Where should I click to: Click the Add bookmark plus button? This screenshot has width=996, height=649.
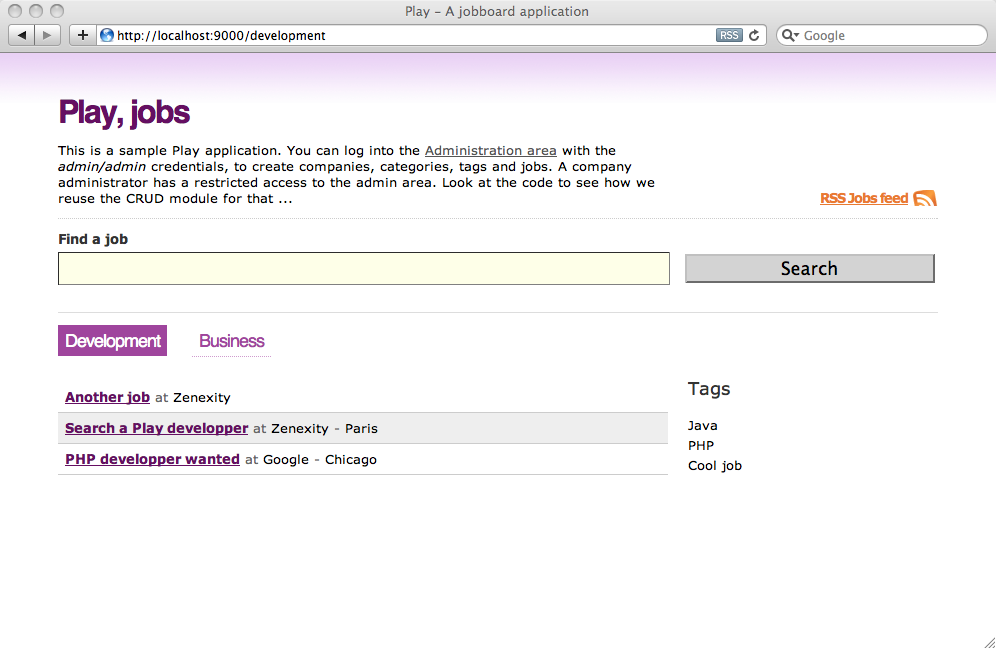pyautogui.click(x=83, y=35)
